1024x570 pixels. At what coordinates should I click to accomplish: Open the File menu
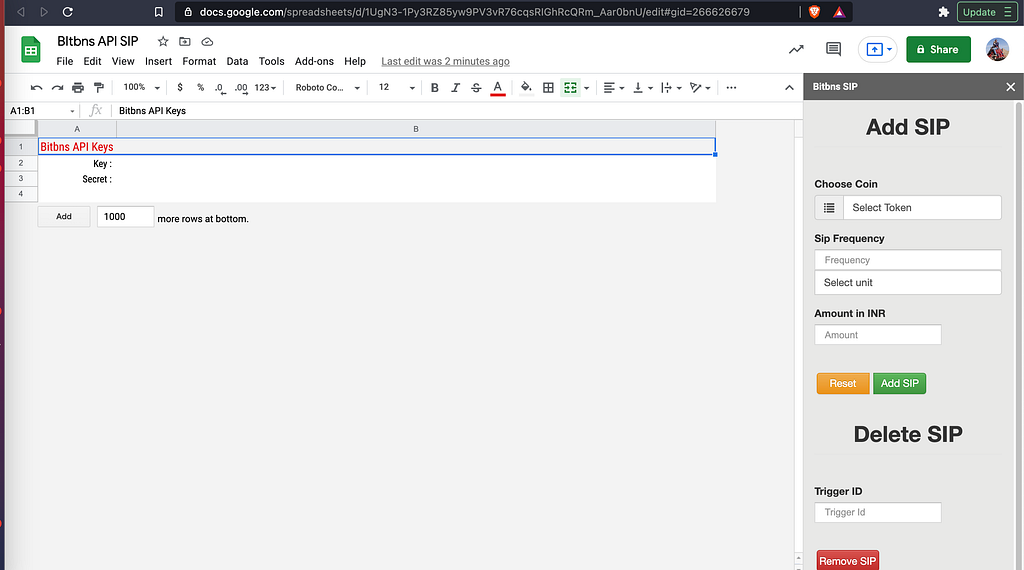pyautogui.click(x=65, y=61)
